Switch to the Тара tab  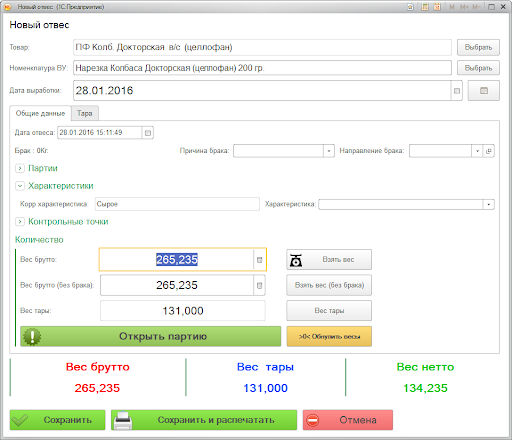point(85,113)
